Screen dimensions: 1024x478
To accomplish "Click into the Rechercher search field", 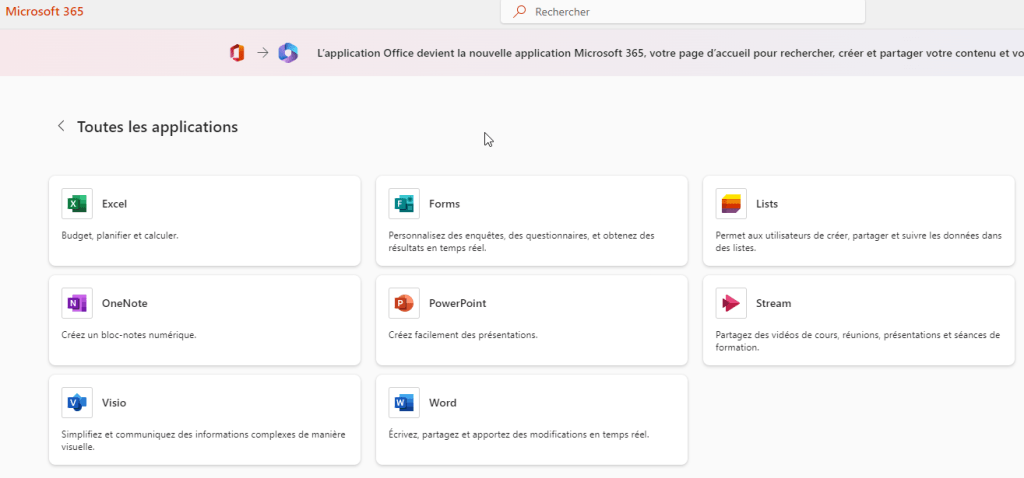I will click(690, 12).
